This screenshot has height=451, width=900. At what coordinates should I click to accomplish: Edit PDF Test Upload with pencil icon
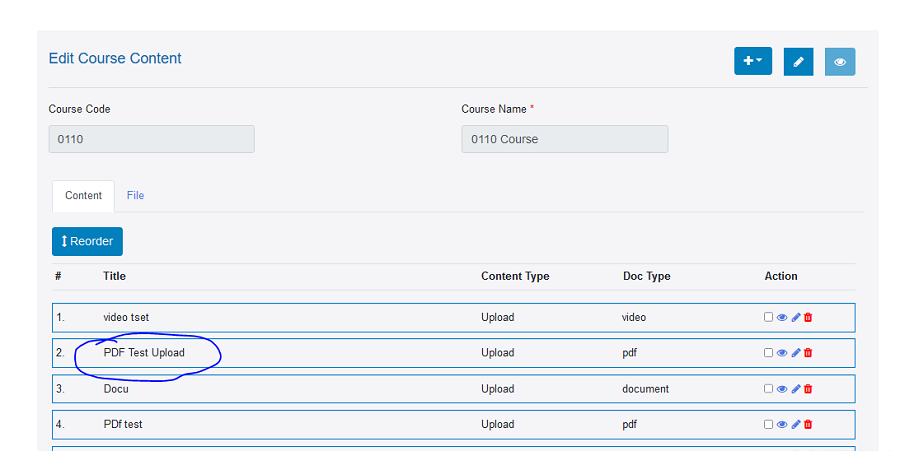pos(796,353)
